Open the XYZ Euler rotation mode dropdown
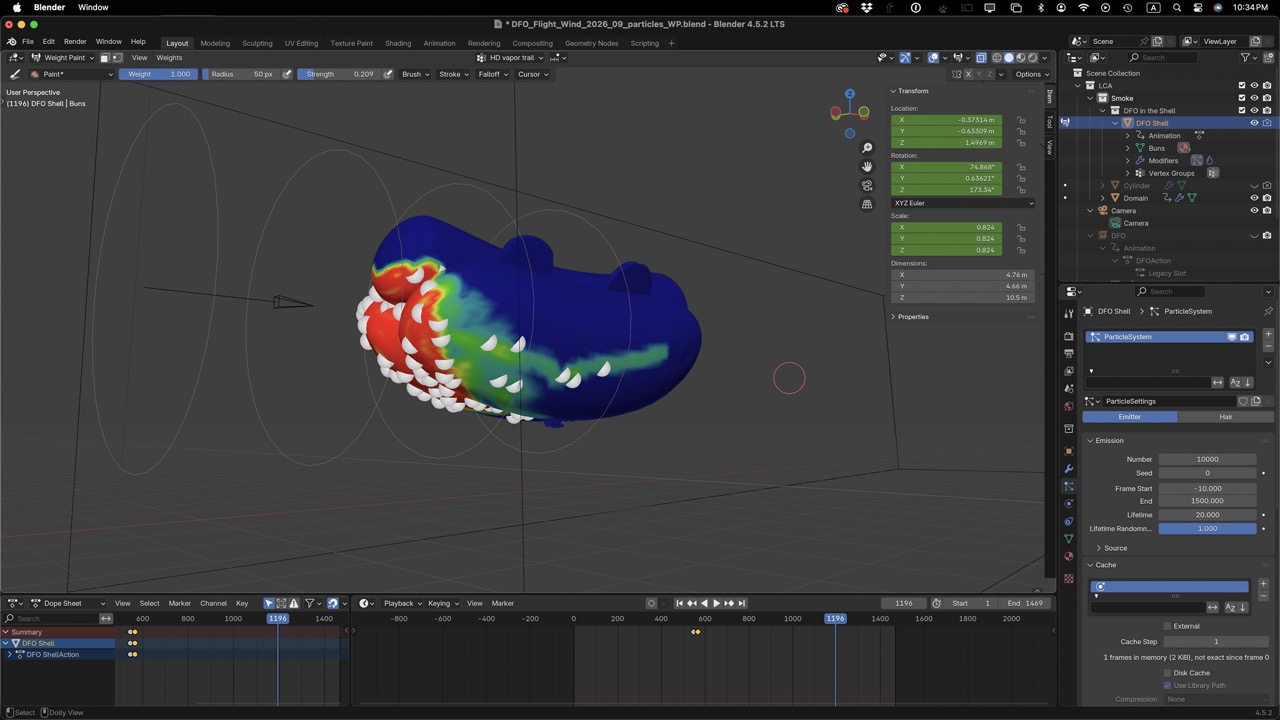The height and width of the screenshot is (720, 1280). [x=962, y=203]
